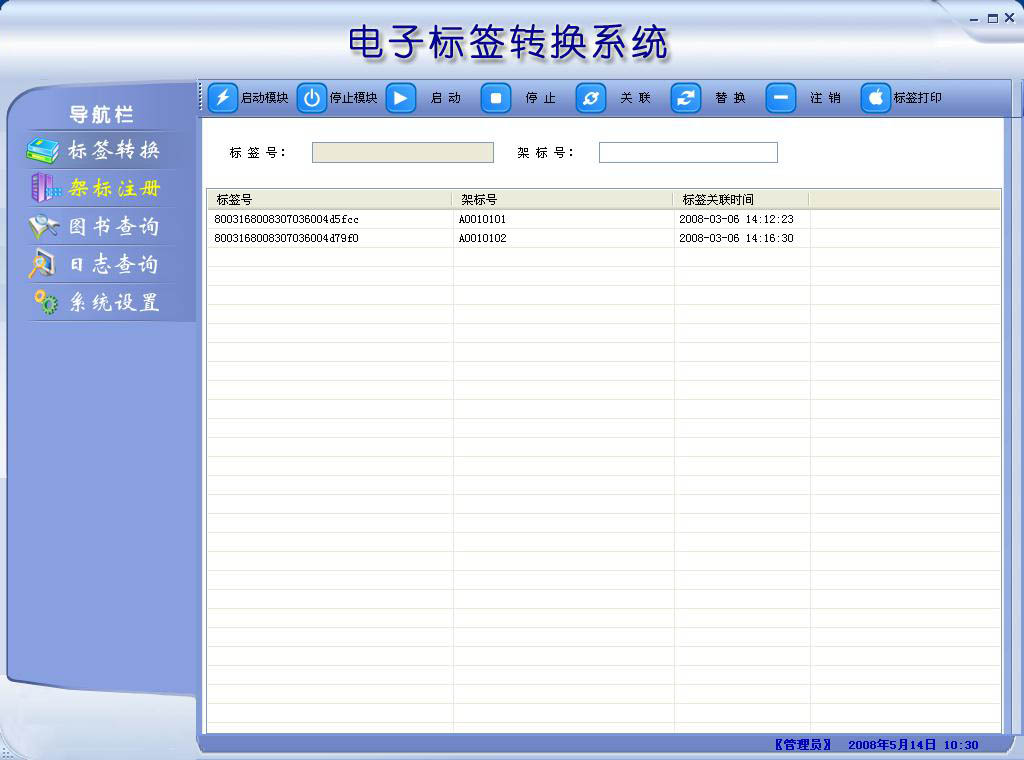Click the 注销 minus icon
The height and width of the screenshot is (760, 1024).
pos(780,98)
